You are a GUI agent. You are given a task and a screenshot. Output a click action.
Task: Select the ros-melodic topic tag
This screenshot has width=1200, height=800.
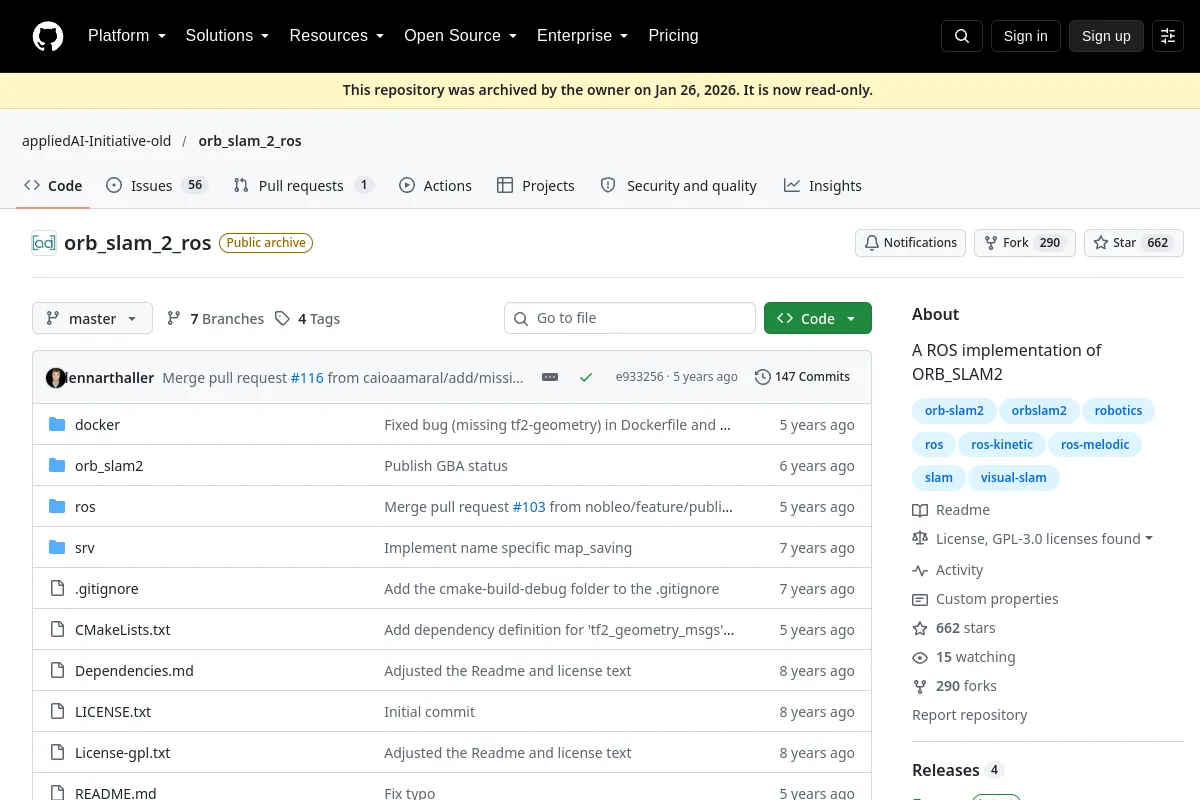(1095, 444)
